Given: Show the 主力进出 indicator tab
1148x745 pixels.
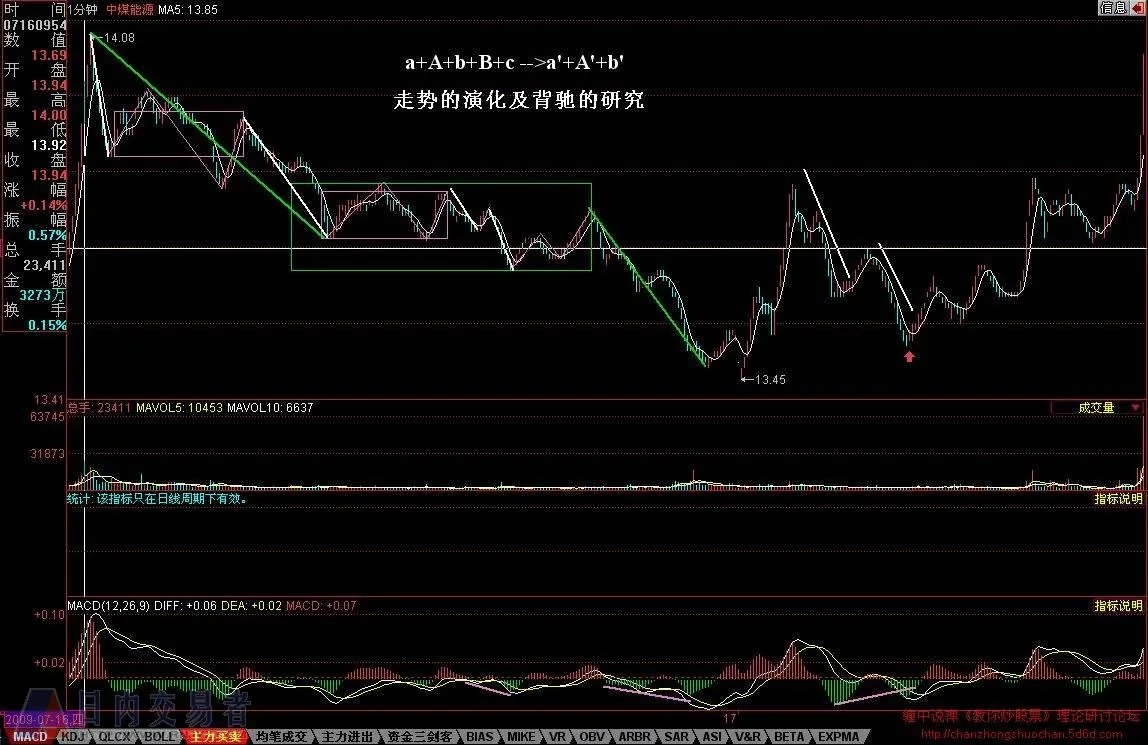Looking at the screenshot, I should coord(347,737).
